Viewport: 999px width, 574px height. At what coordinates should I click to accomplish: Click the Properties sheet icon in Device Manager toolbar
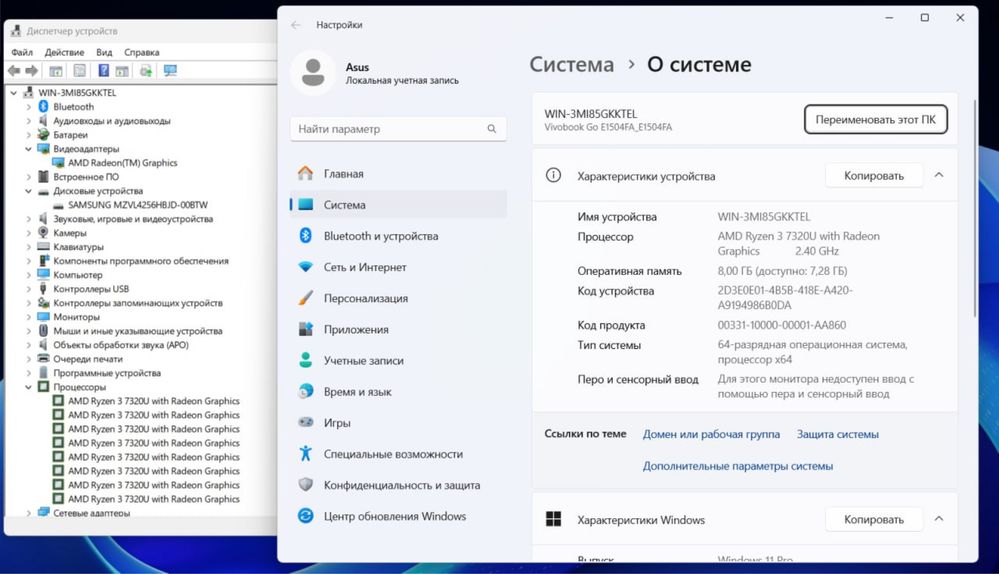(80, 71)
